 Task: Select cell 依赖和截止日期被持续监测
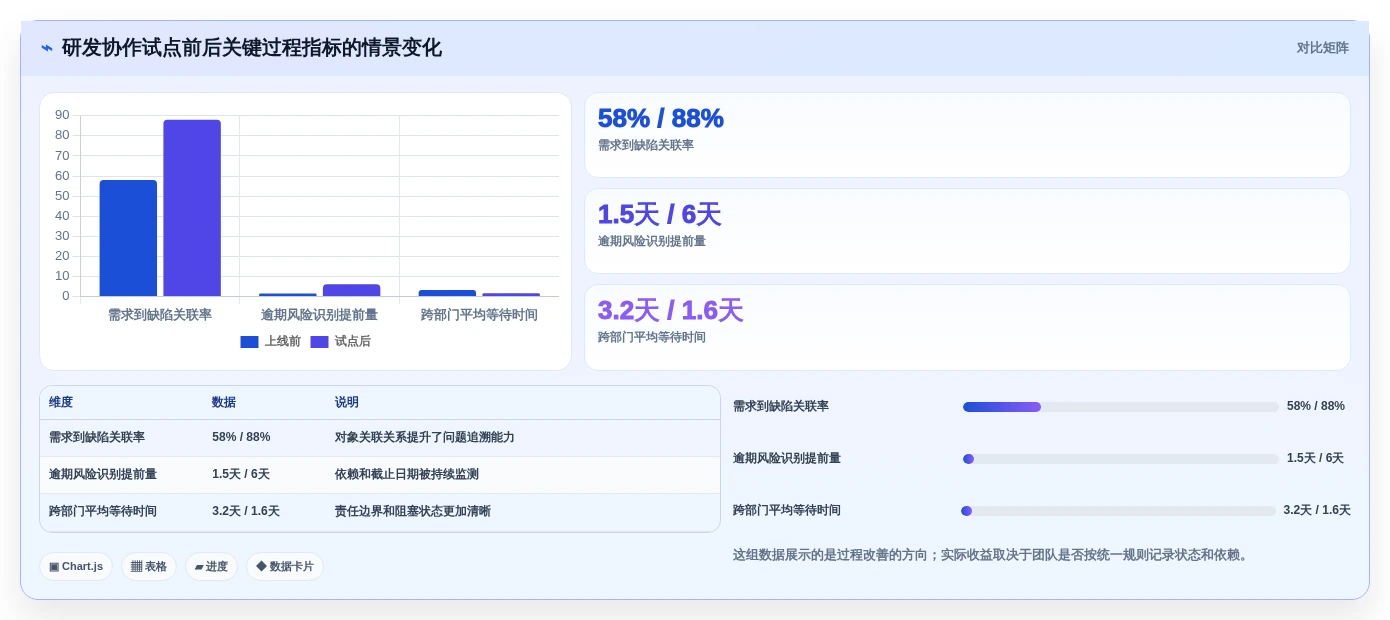(407, 474)
